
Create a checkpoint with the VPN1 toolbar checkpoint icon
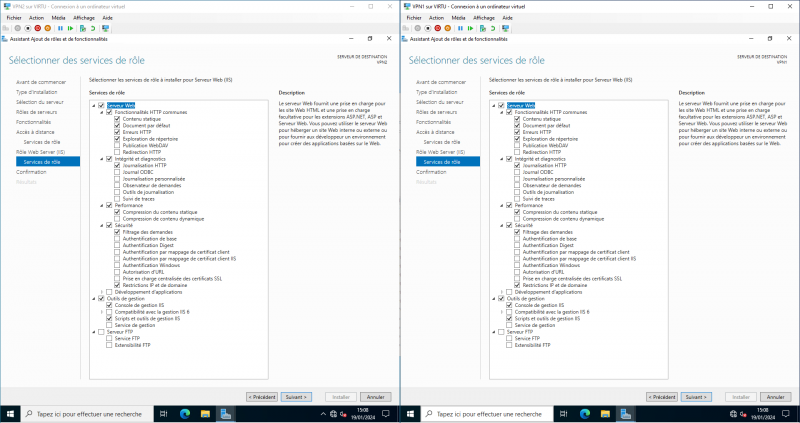[483, 28]
